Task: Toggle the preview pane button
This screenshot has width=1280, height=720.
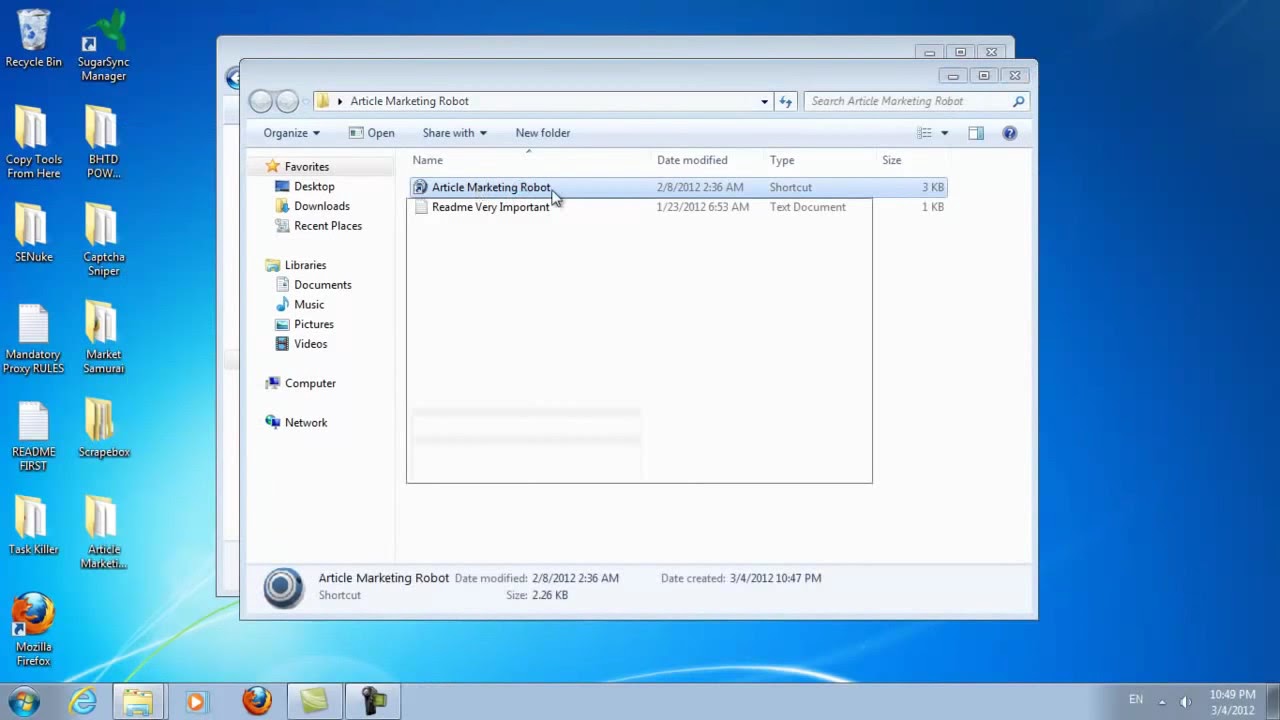Action: pyautogui.click(x=976, y=133)
